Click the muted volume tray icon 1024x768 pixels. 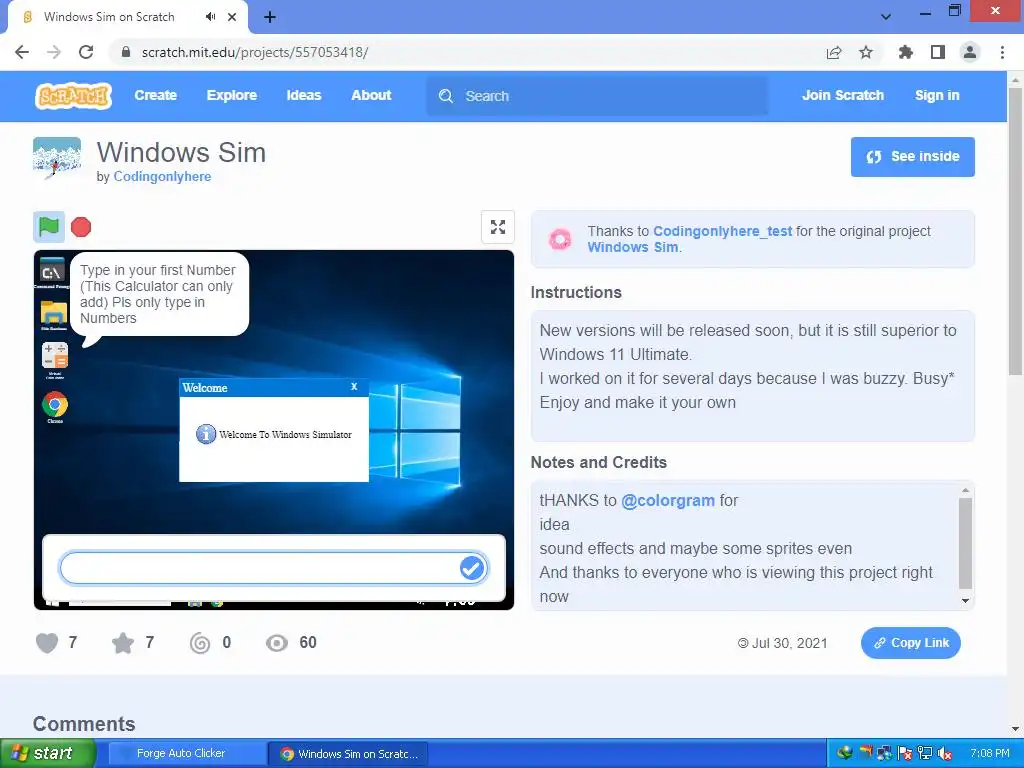click(x=945, y=754)
